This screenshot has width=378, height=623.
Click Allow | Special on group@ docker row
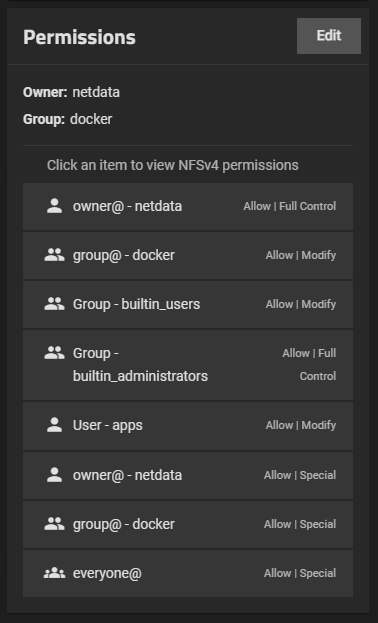tap(300, 524)
